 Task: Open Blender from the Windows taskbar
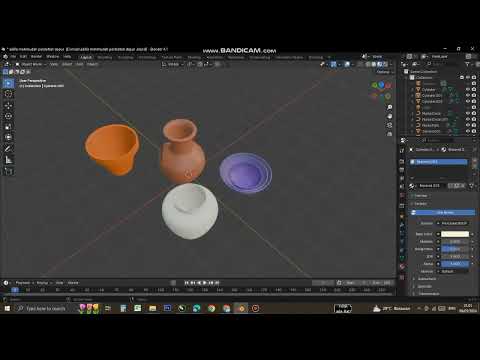241,308
